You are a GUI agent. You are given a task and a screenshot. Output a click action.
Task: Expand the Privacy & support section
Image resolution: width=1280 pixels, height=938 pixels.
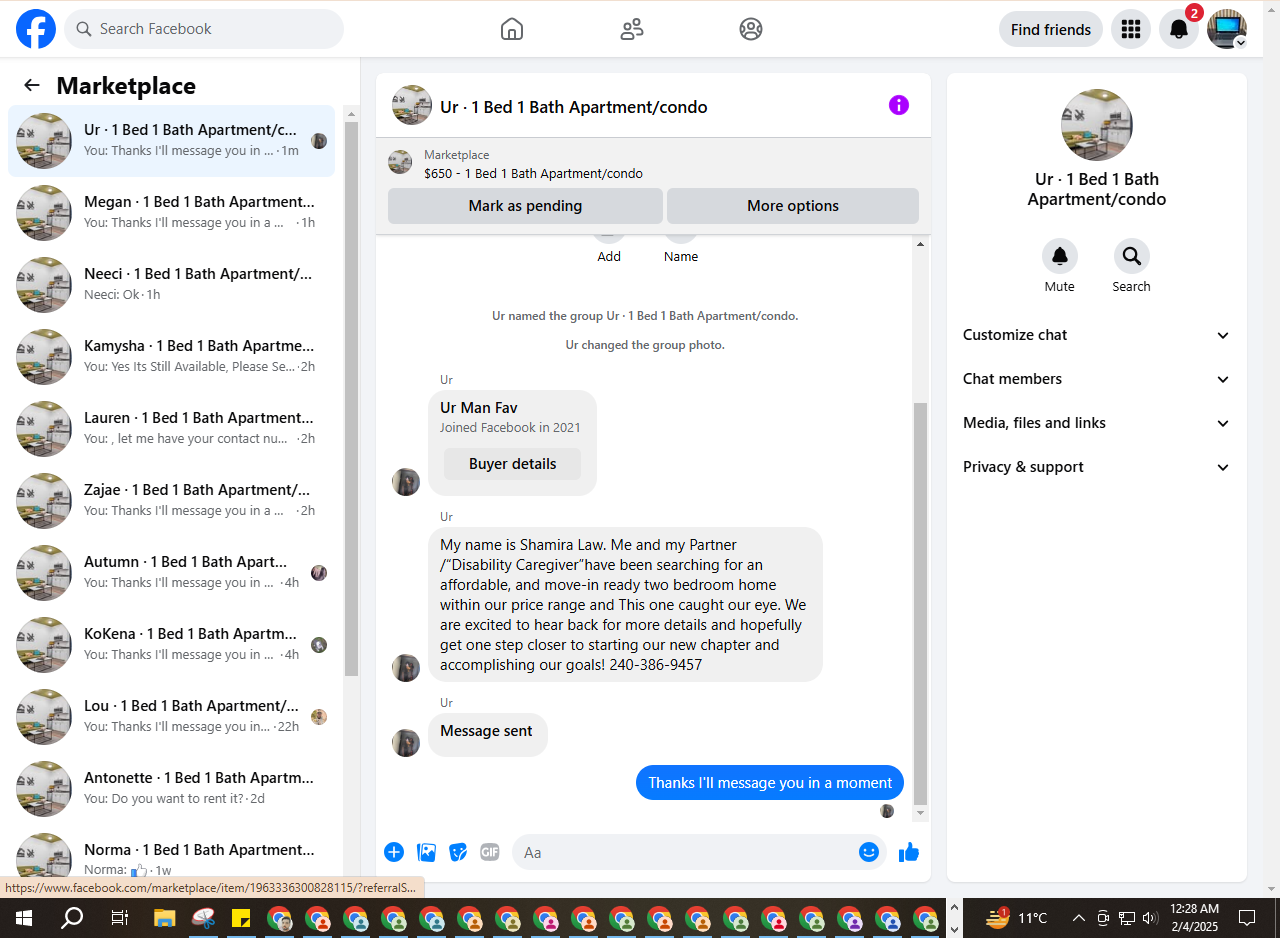tap(1097, 467)
